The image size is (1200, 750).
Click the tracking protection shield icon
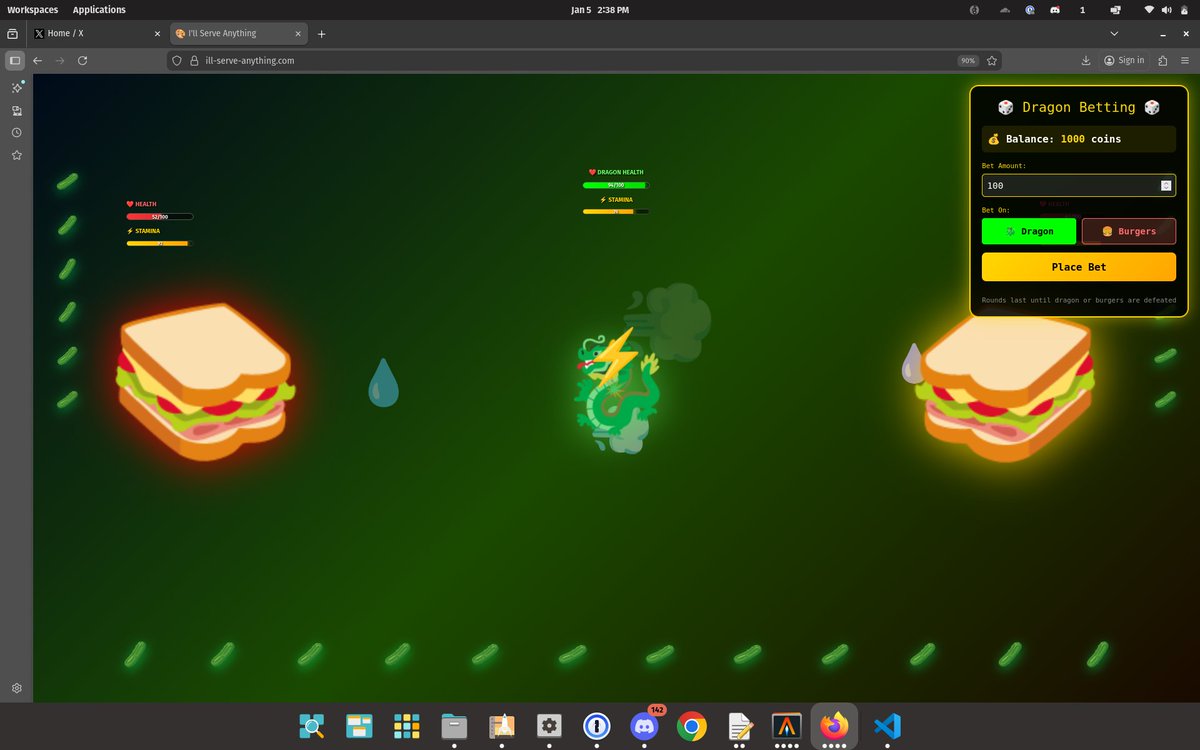(178, 60)
